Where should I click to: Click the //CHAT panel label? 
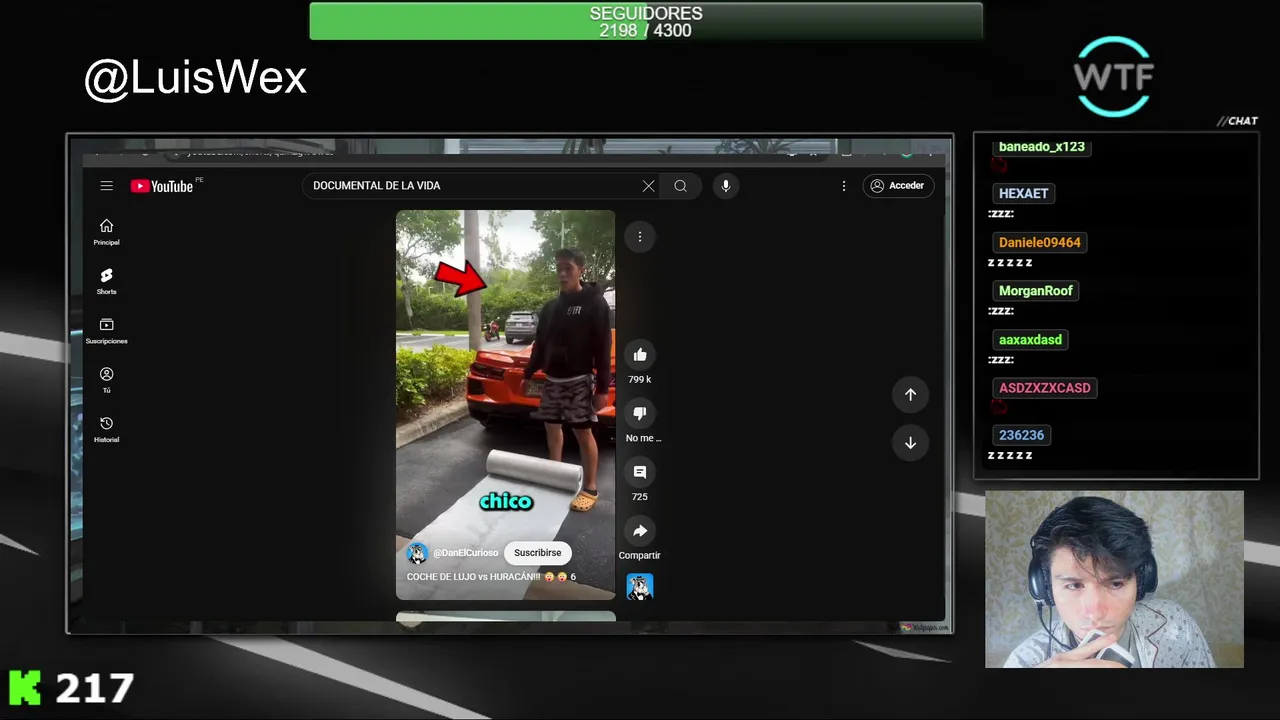(x=1237, y=121)
